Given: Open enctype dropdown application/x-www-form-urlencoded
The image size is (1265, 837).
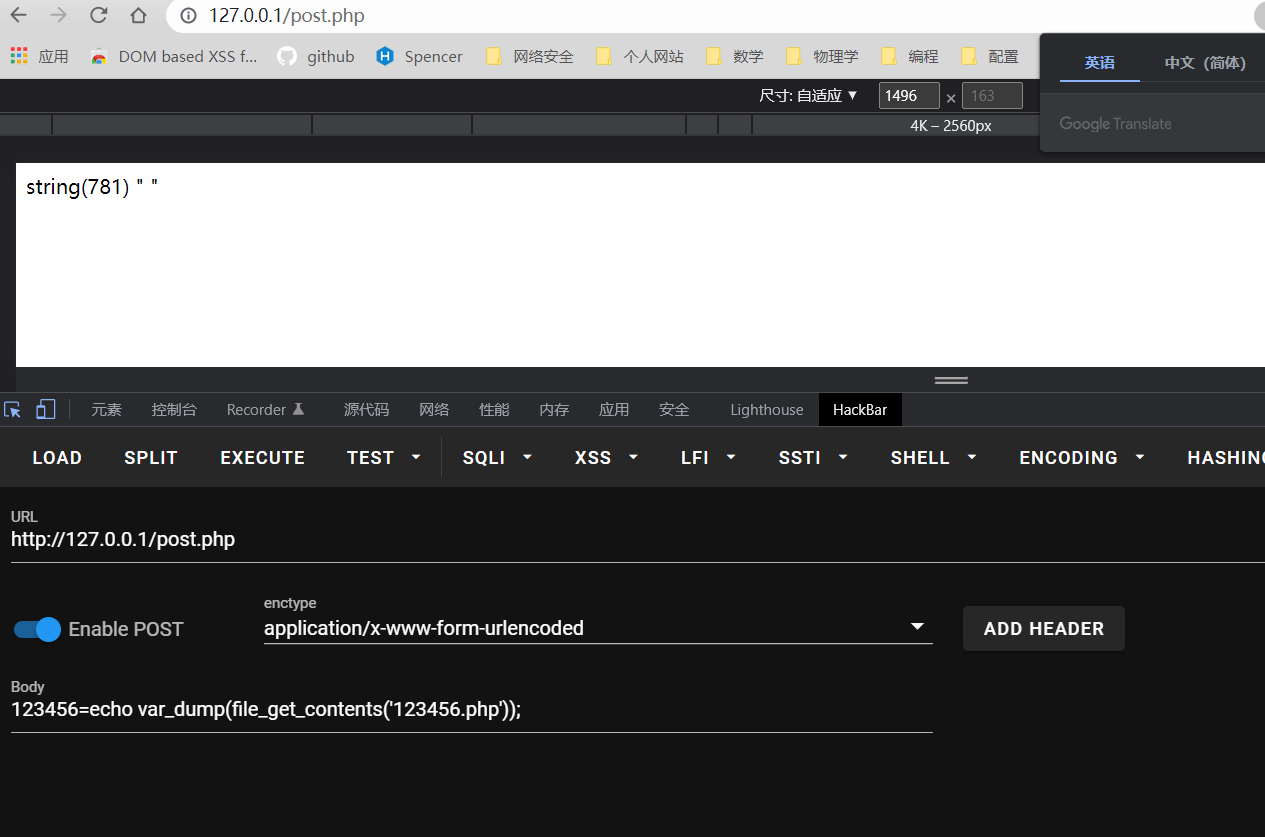Looking at the screenshot, I should 598,628.
